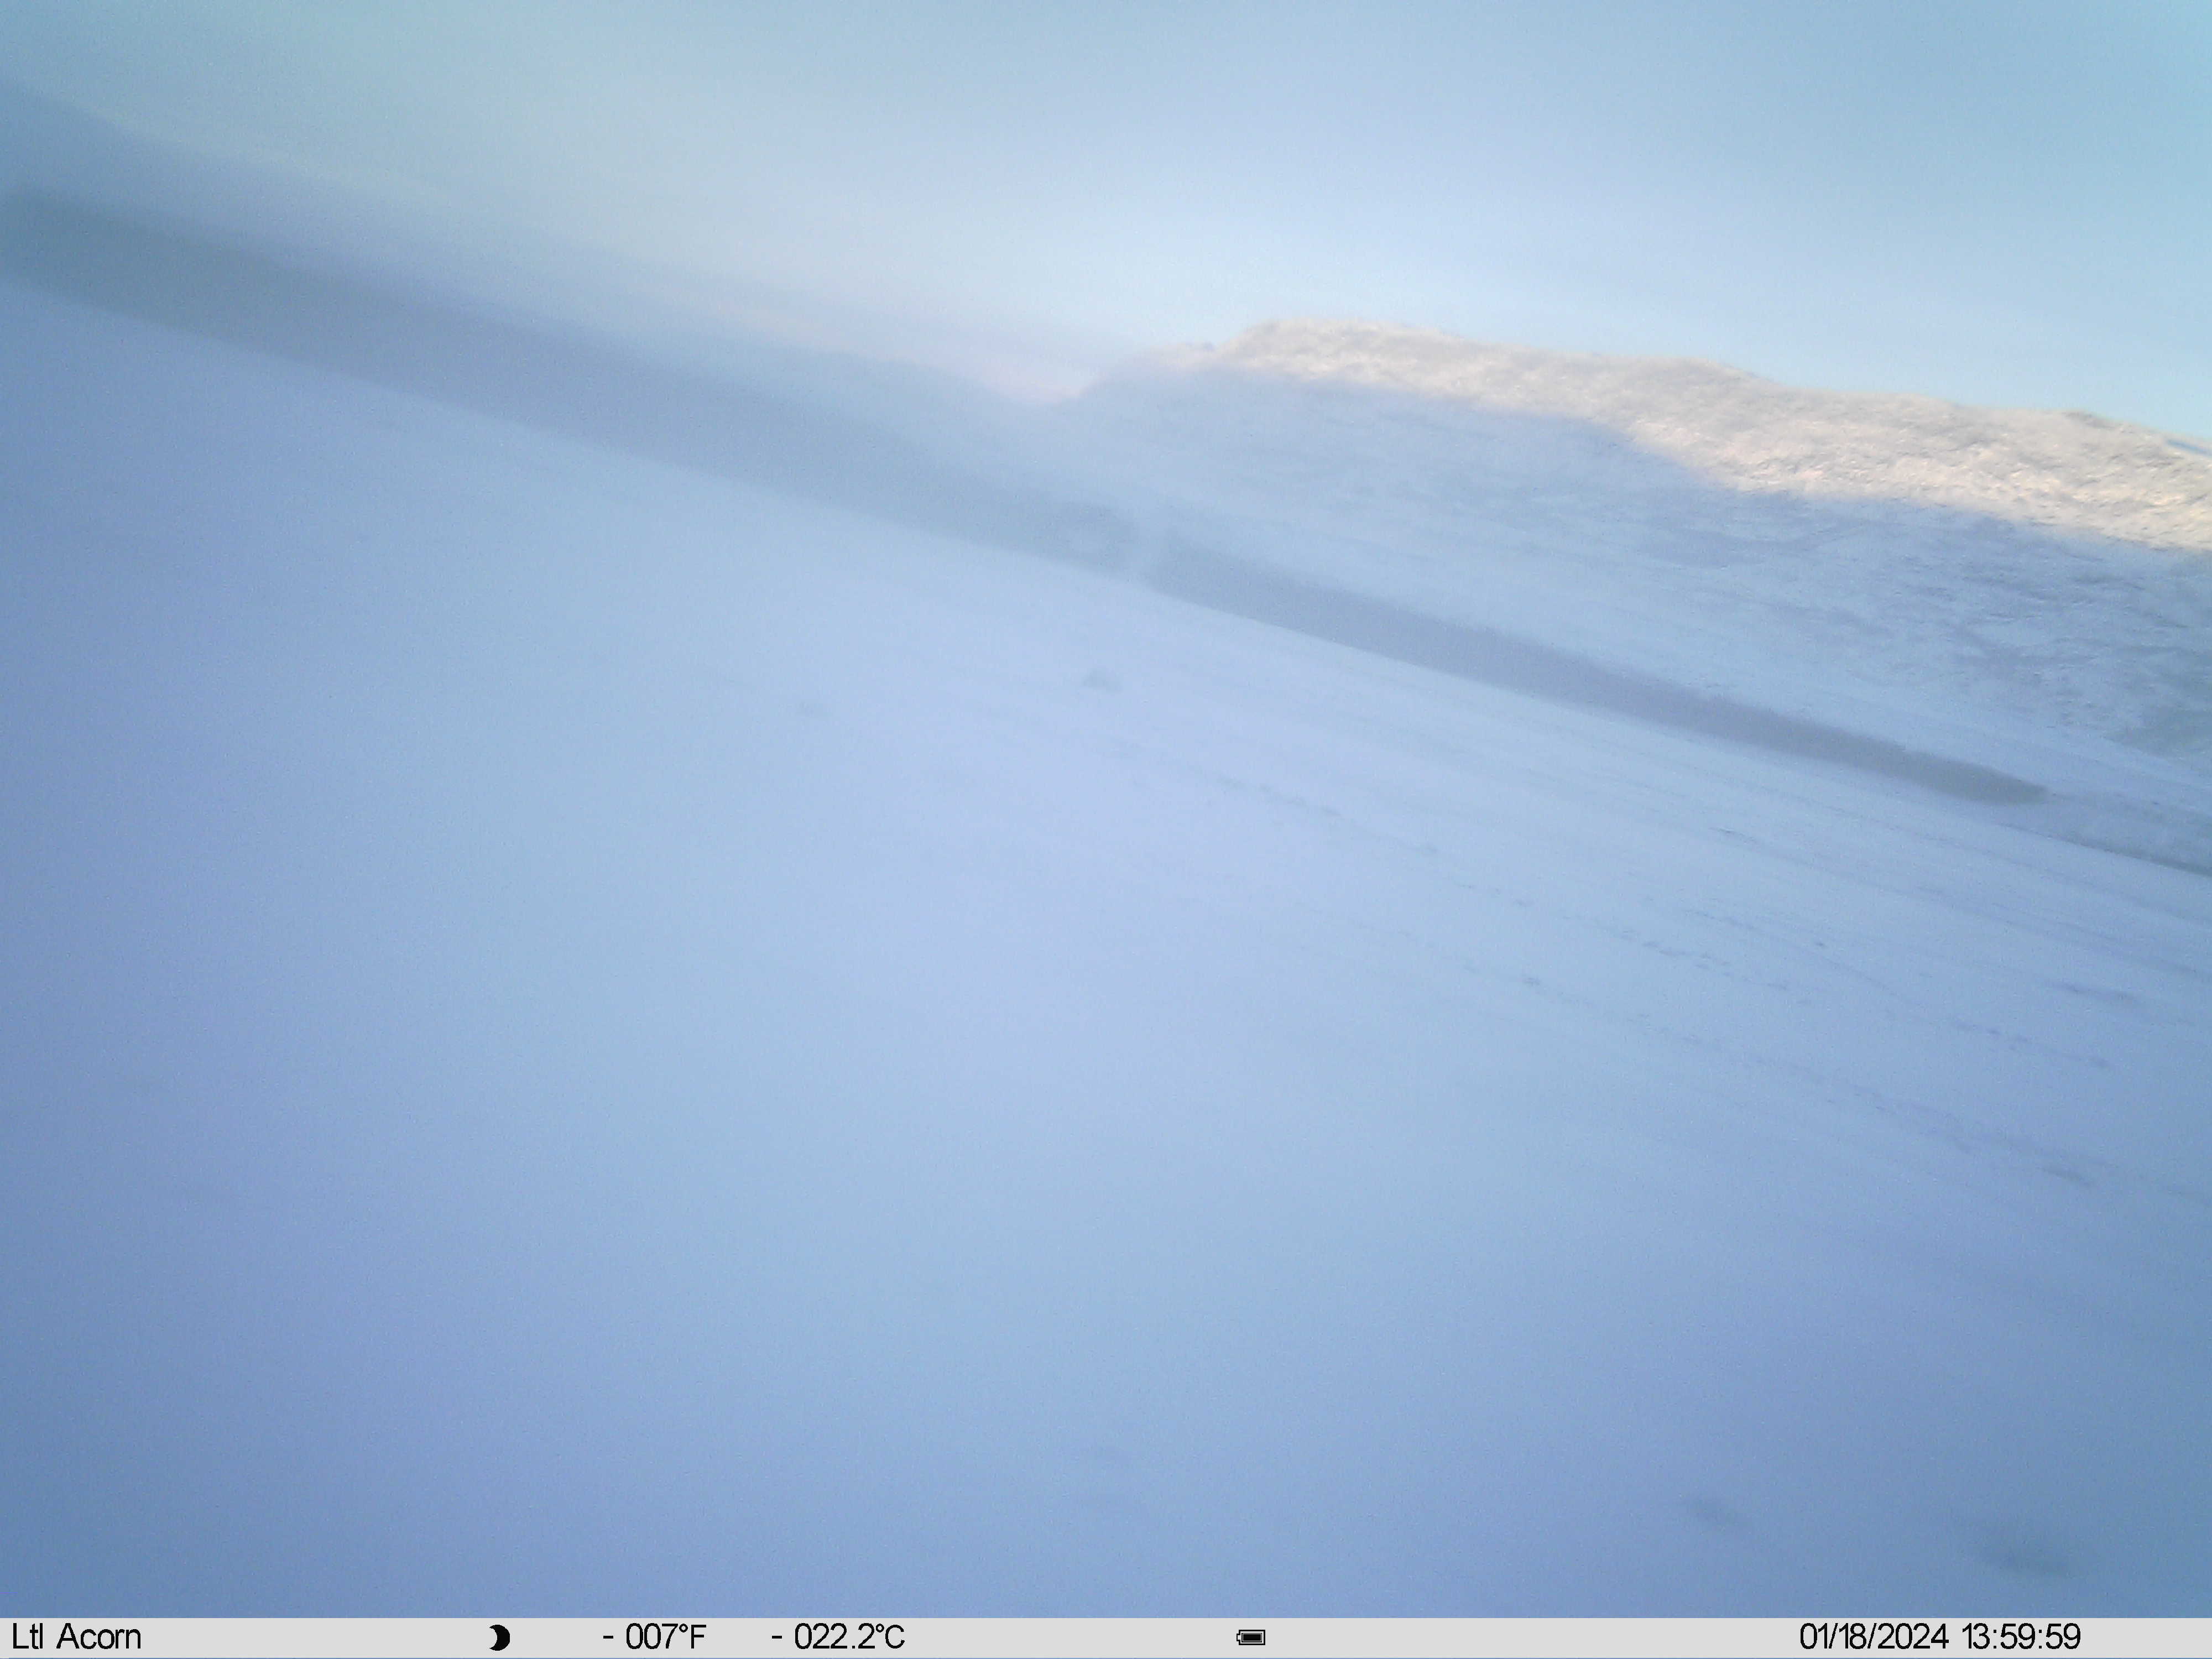Image resolution: width=2212 pixels, height=1659 pixels.
Task: Click the gray info bar background
Action: click(x=1106, y=1637)
